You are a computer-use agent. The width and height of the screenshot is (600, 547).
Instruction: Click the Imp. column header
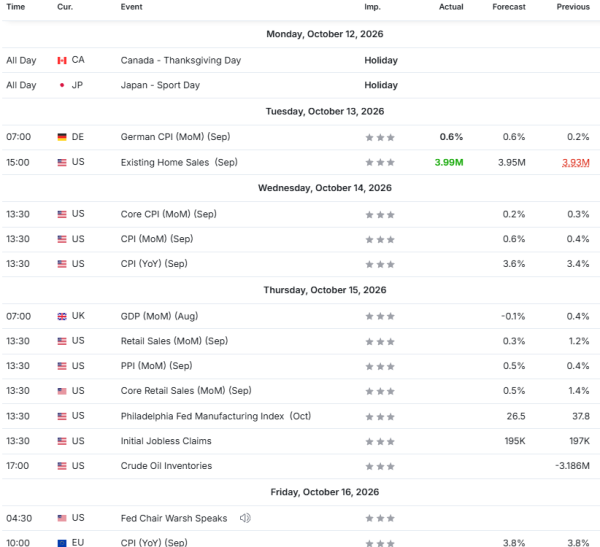pos(372,7)
